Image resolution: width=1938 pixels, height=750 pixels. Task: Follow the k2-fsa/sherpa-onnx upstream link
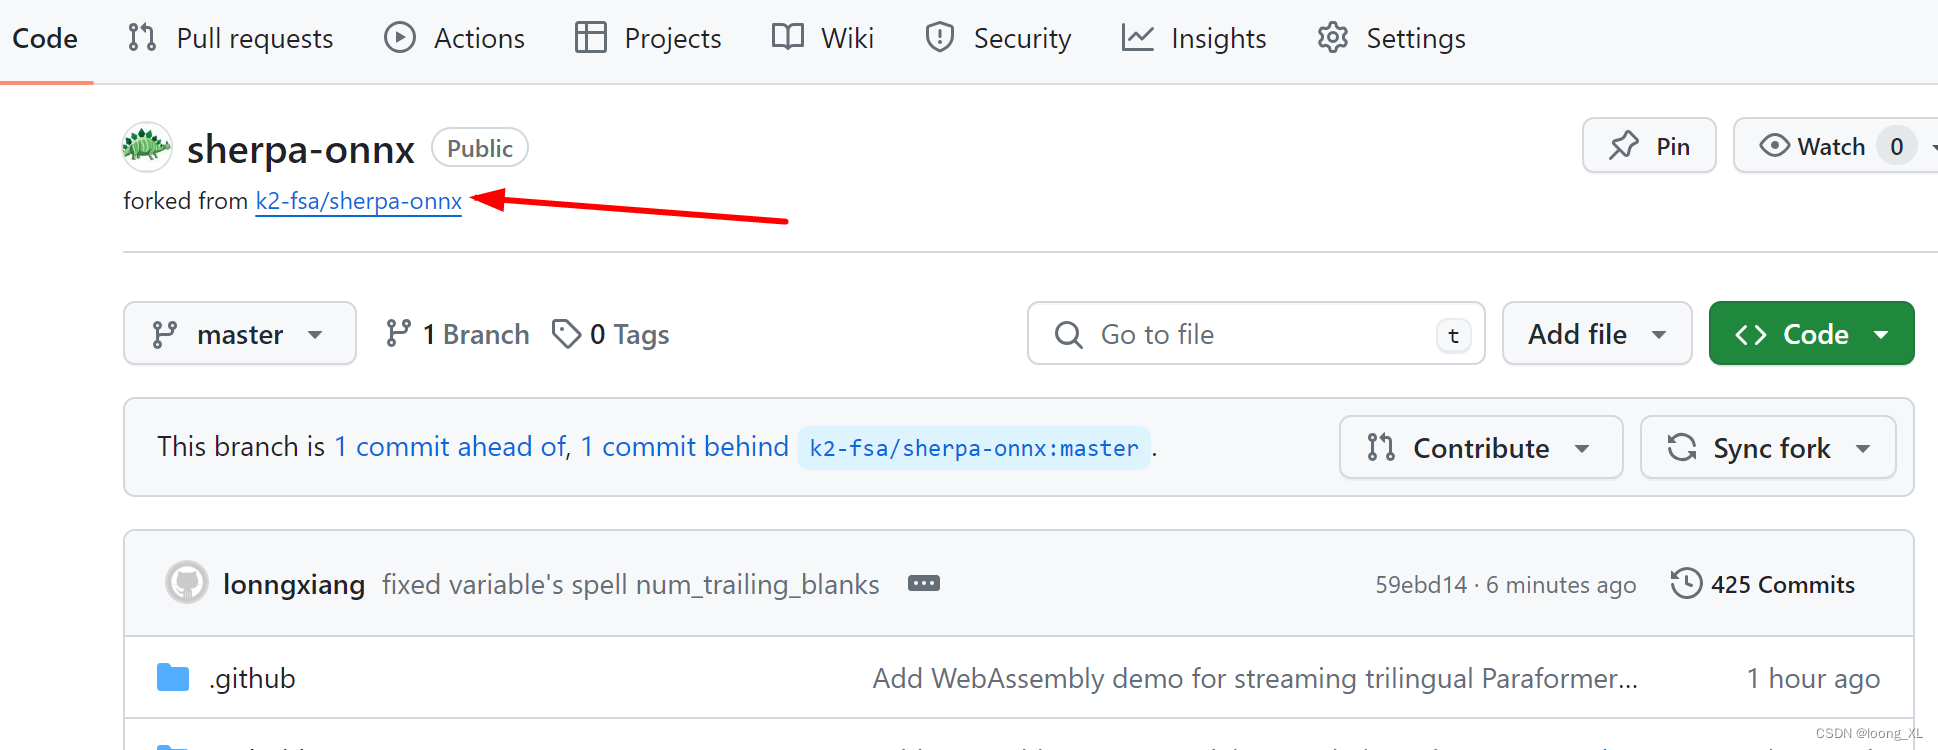(x=359, y=201)
